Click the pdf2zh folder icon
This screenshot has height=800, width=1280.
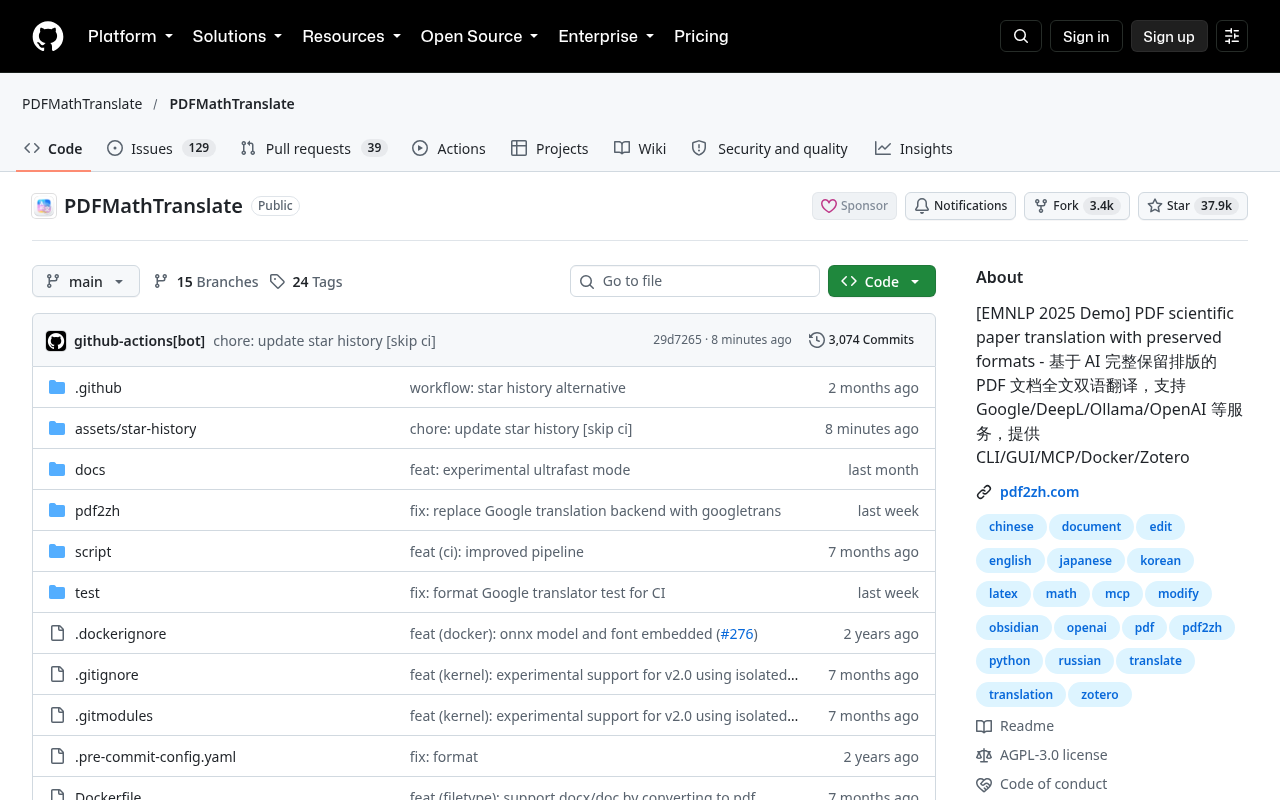(57, 511)
